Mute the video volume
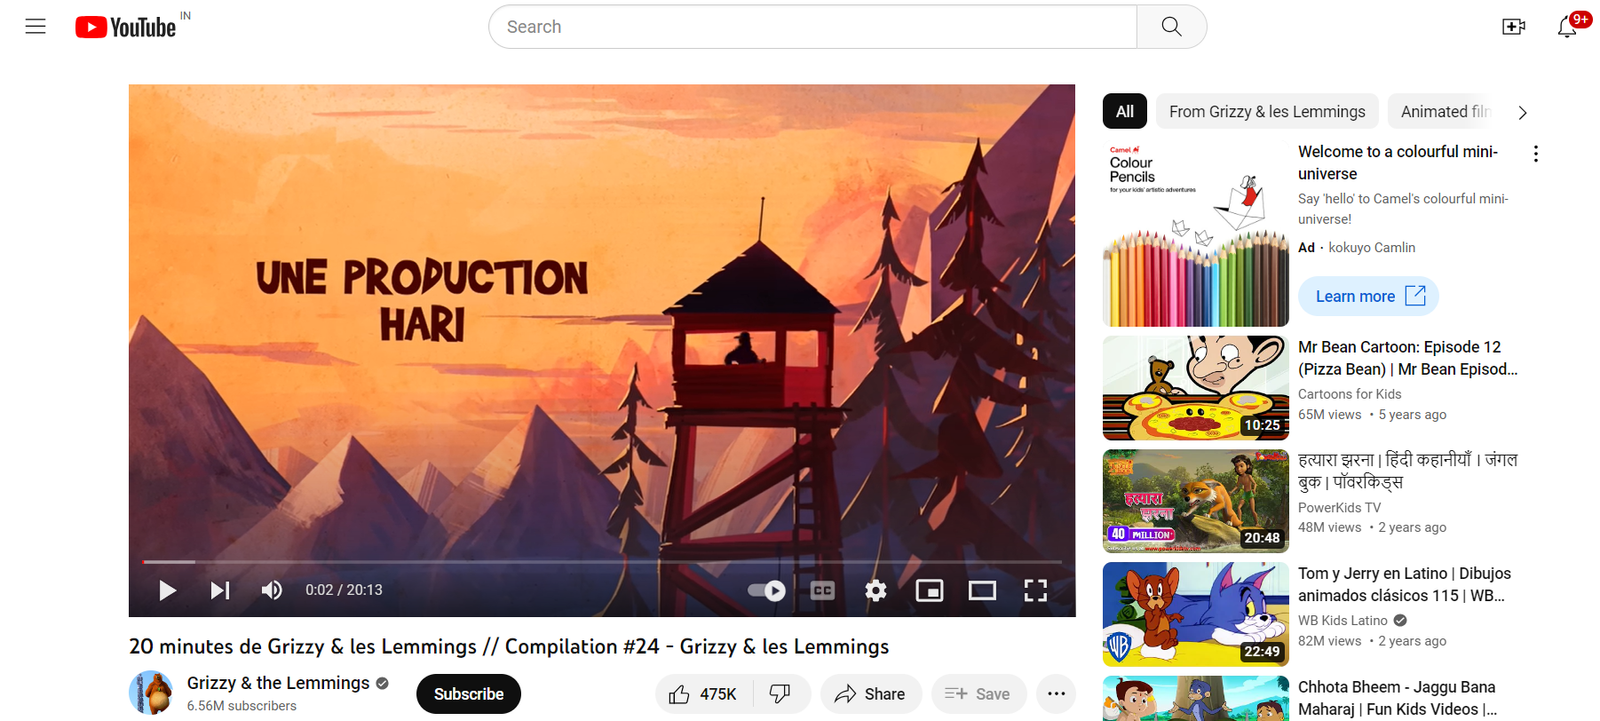 click(271, 590)
